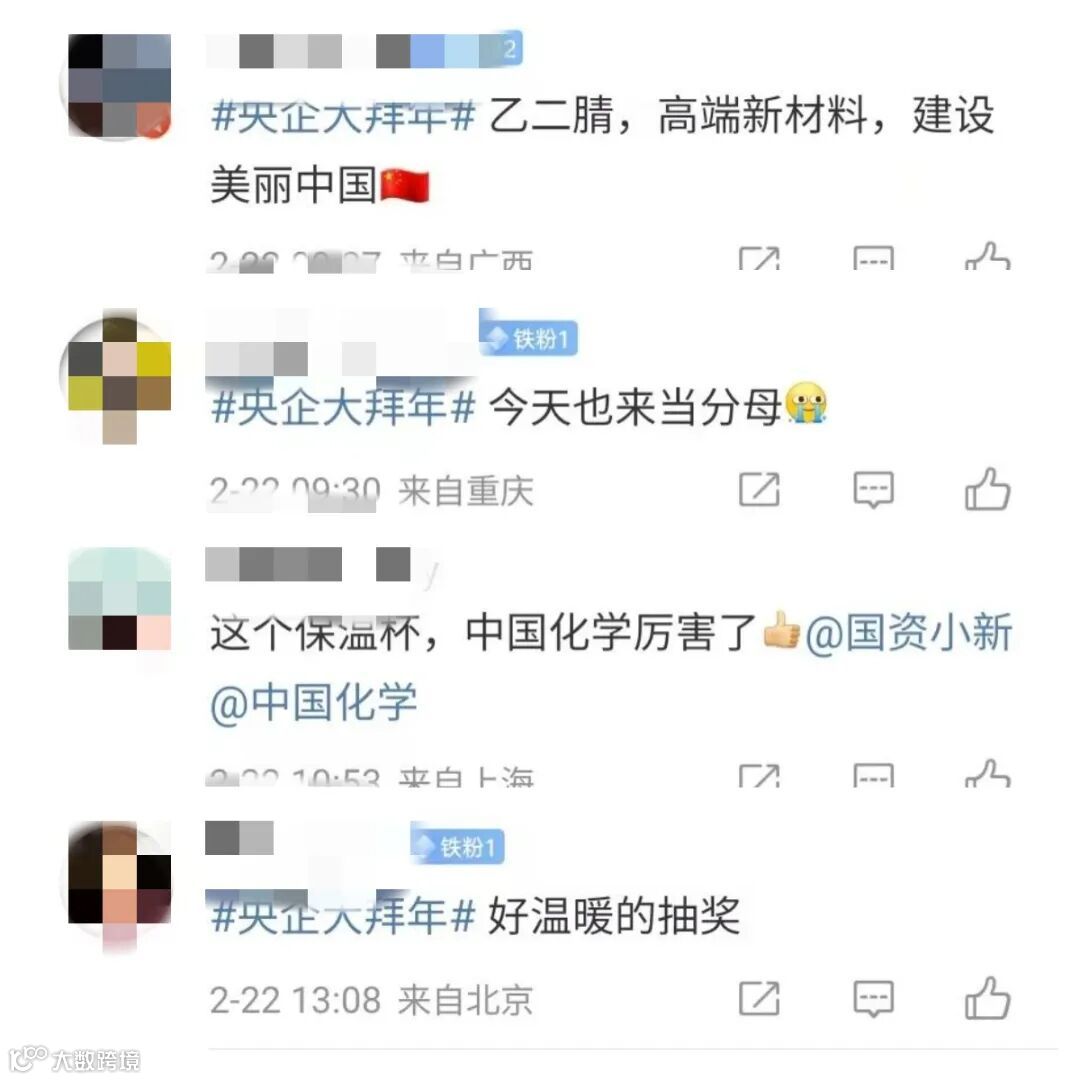Like the comment posted from 北京

[988, 998]
